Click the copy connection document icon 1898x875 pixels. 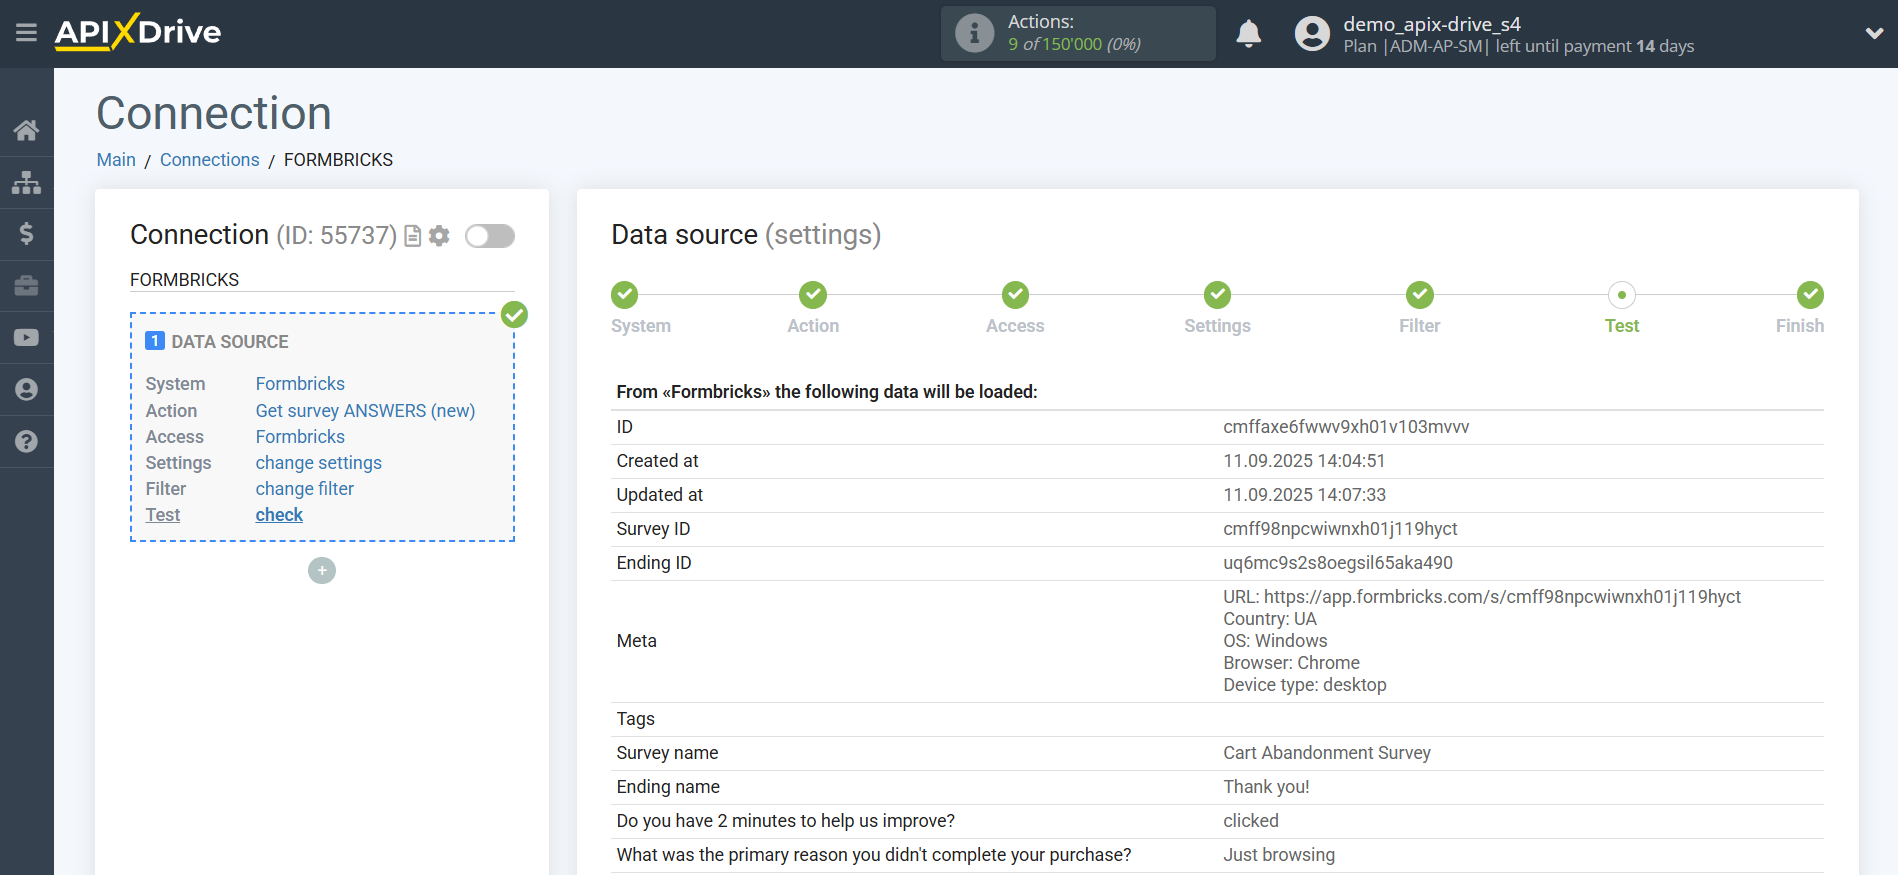[412, 236]
